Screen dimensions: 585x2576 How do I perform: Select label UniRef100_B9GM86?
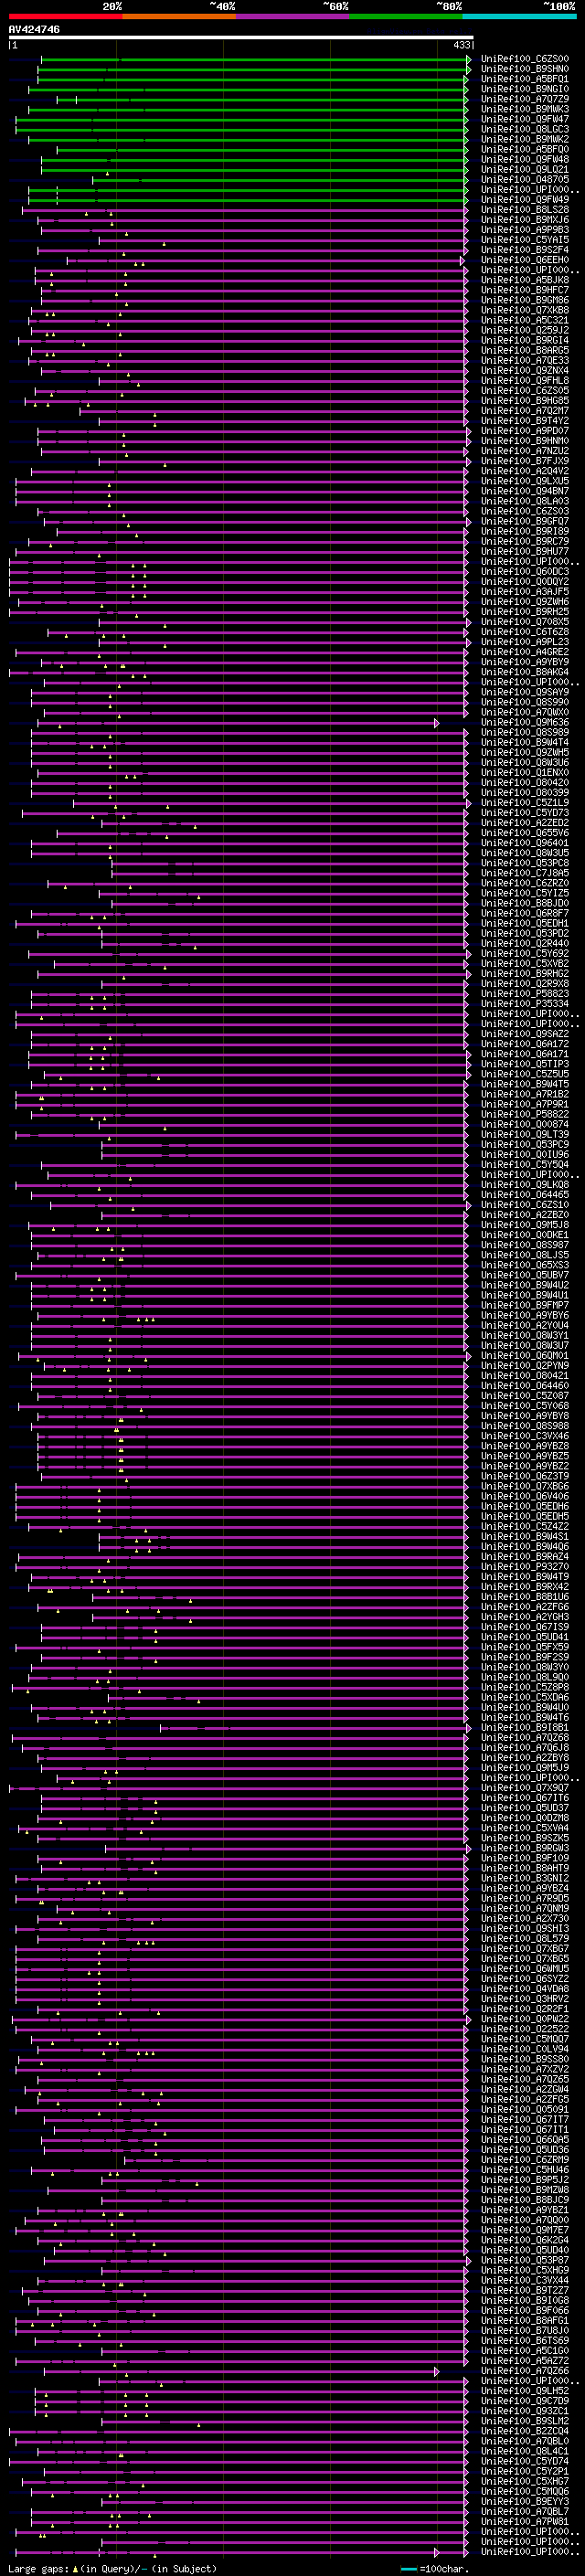(x=525, y=301)
